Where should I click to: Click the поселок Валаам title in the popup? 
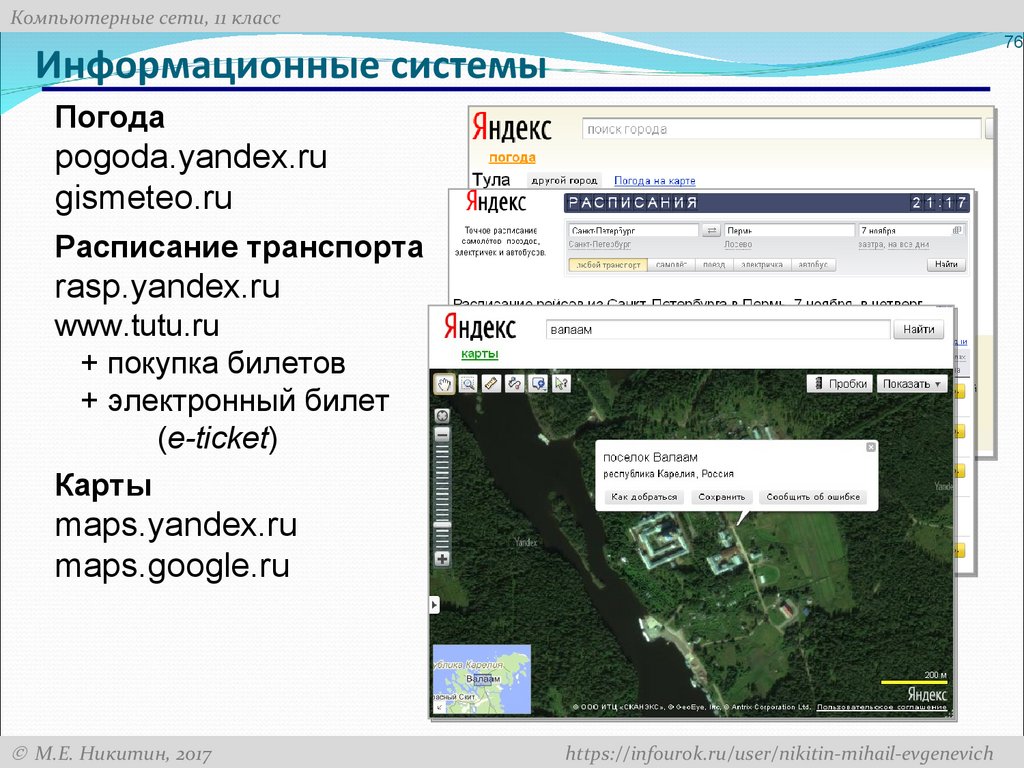650,457
